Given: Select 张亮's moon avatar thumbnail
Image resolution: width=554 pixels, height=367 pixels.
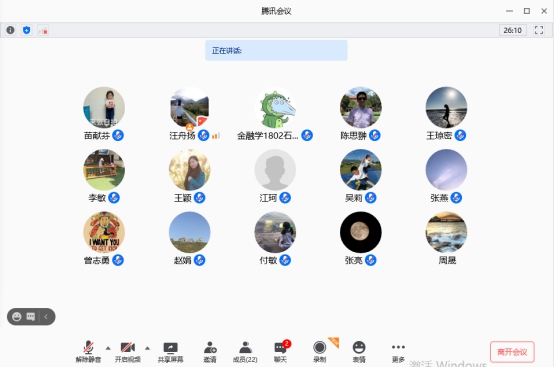Looking at the screenshot, I should (x=361, y=232).
